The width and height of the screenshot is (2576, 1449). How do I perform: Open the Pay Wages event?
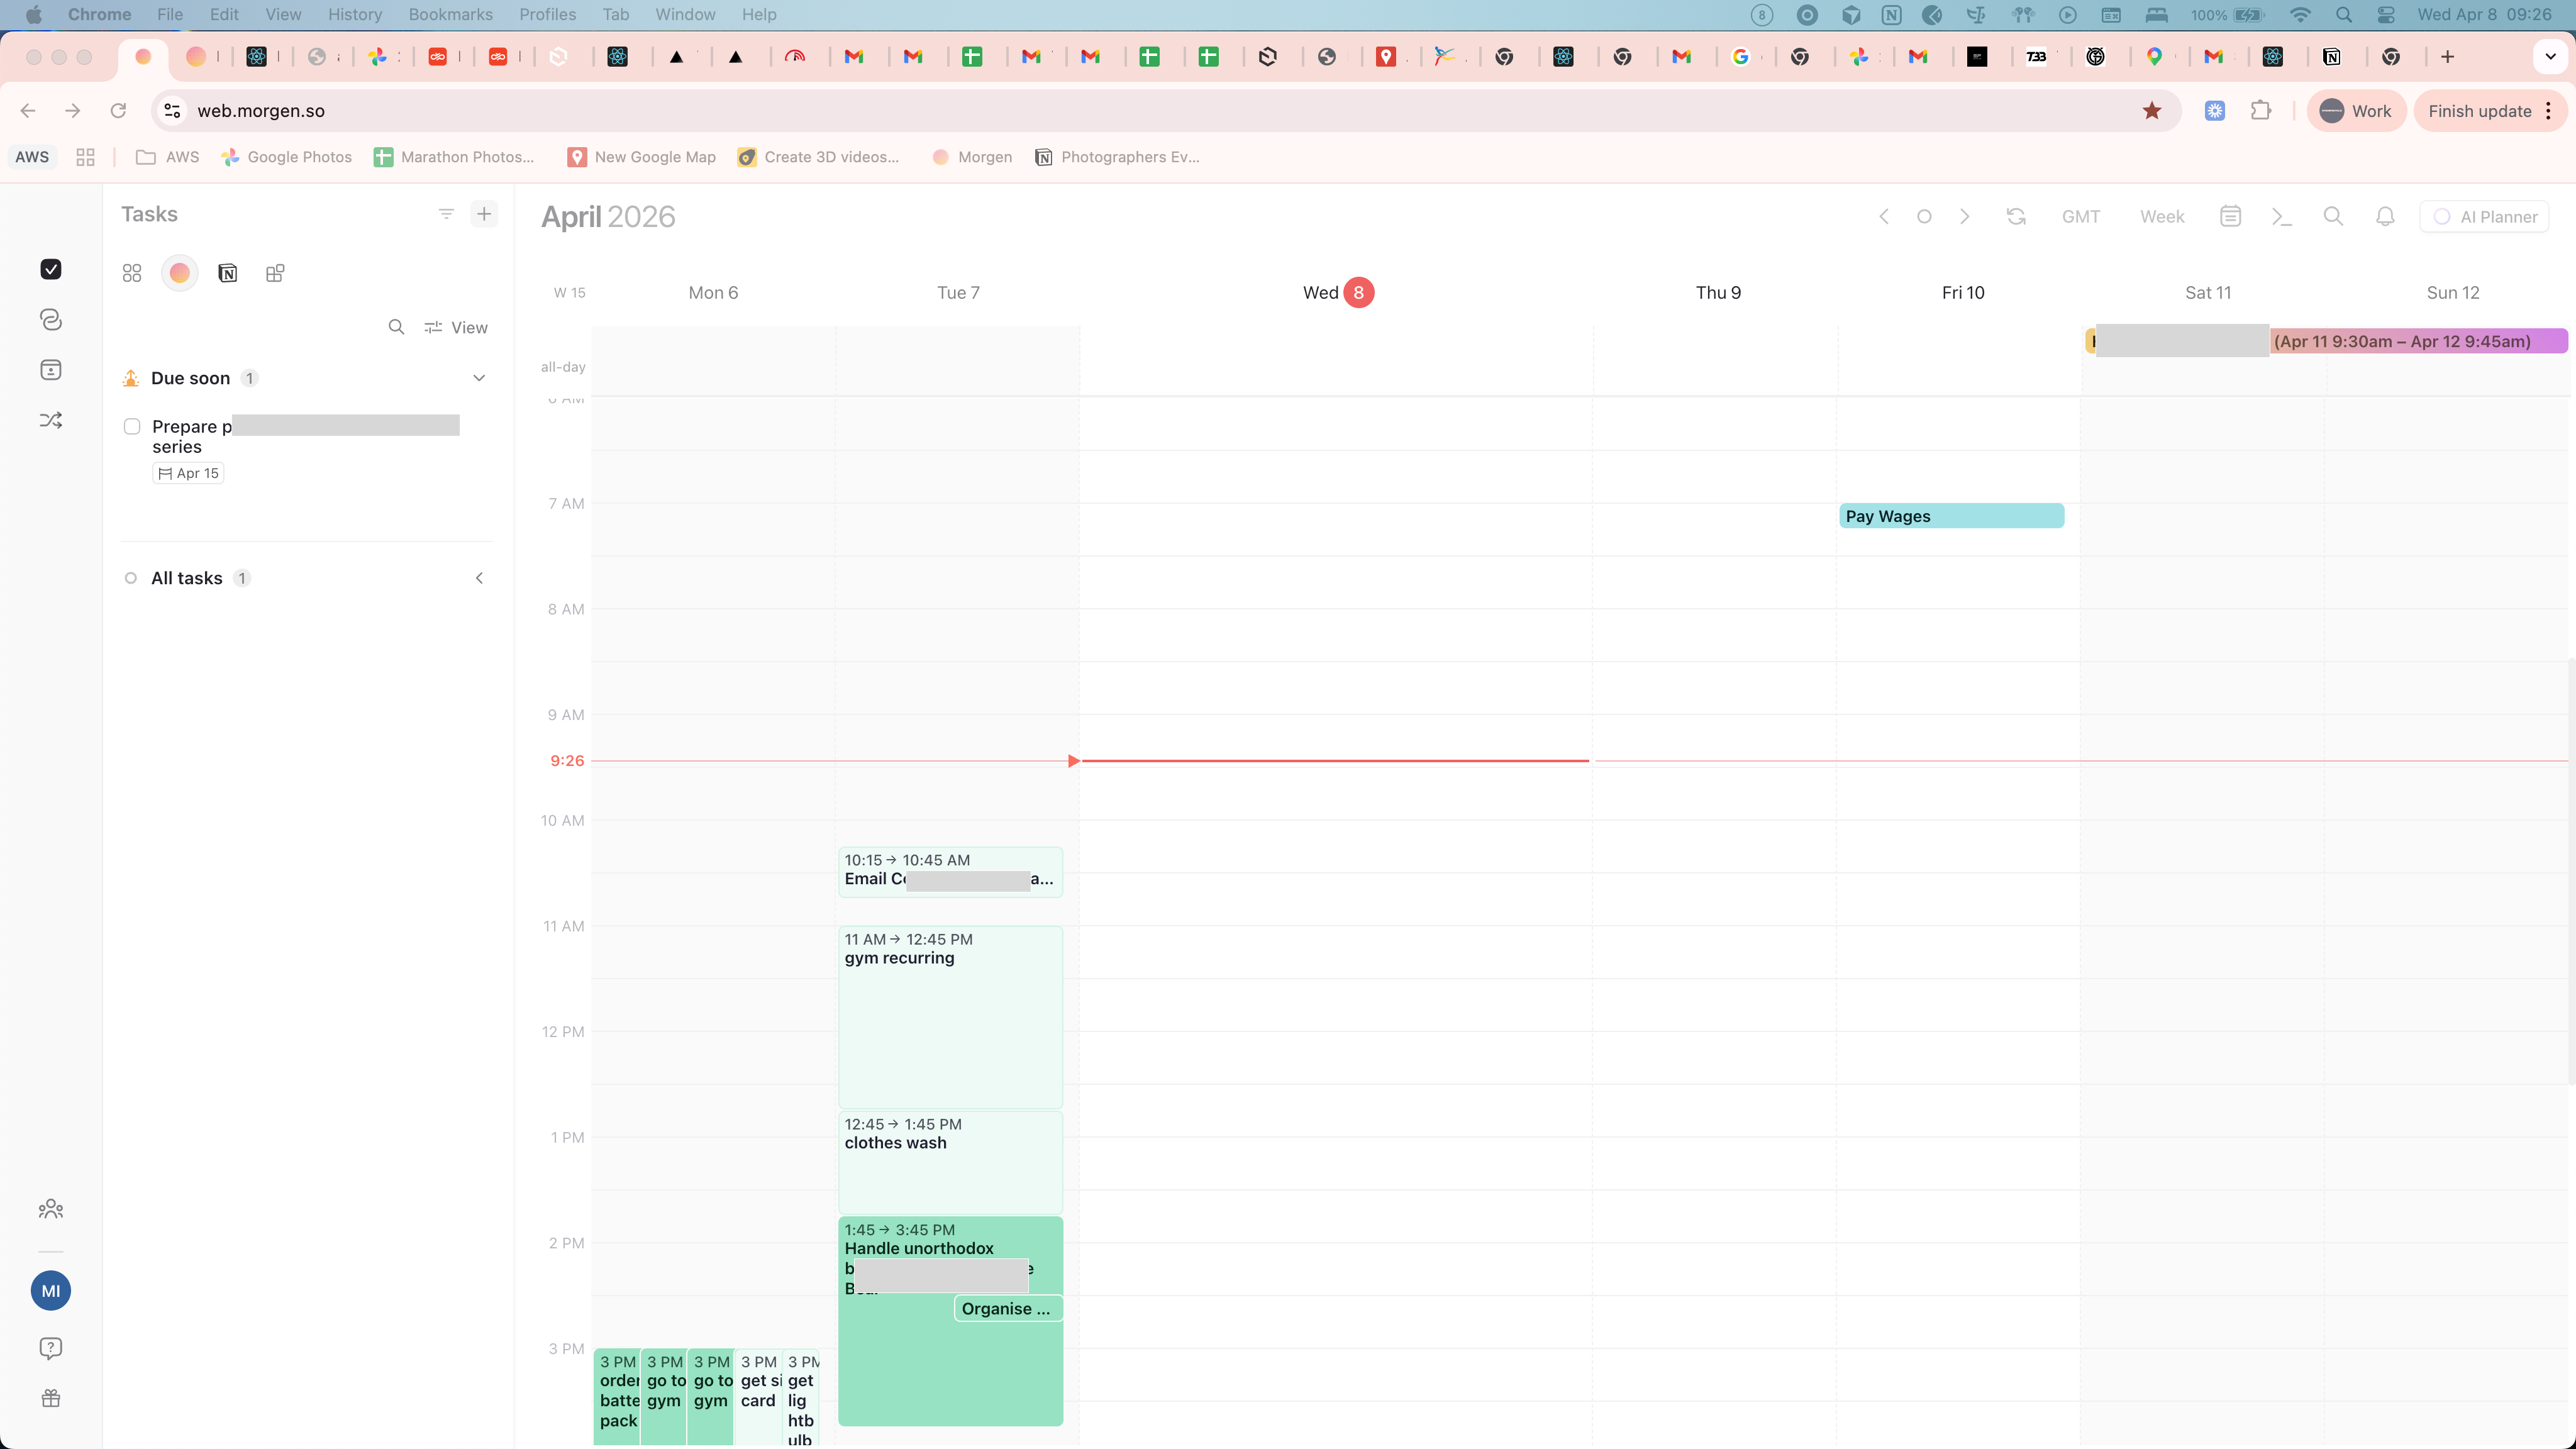(x=1951, y=516)
